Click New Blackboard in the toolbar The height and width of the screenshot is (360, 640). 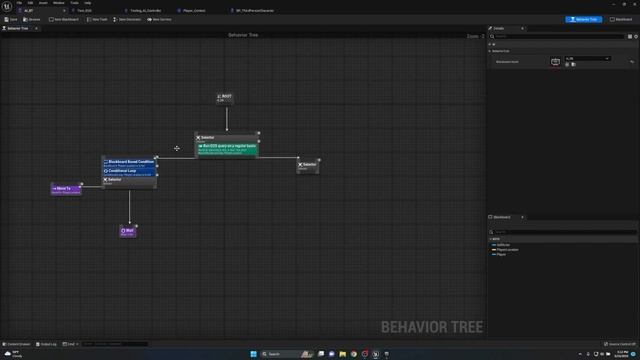pos(64,20)
